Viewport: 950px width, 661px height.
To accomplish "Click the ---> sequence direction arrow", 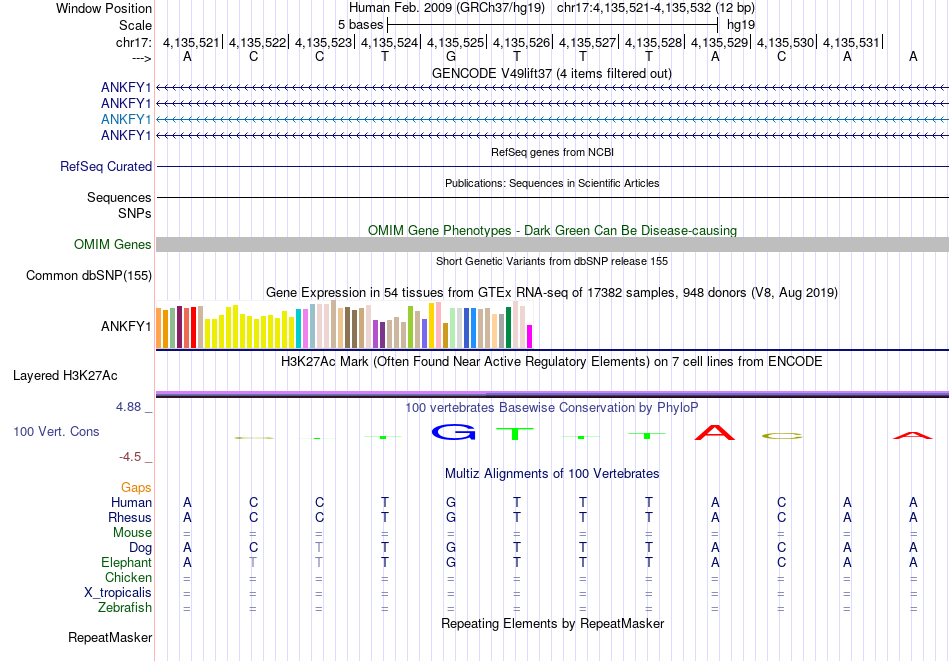I will (x=141, y=58).
